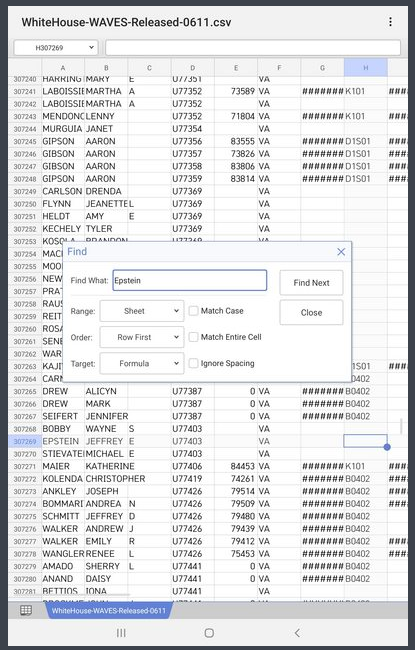
Task: Open the Target dropdown set to Formula
Action: pos(142,363)
